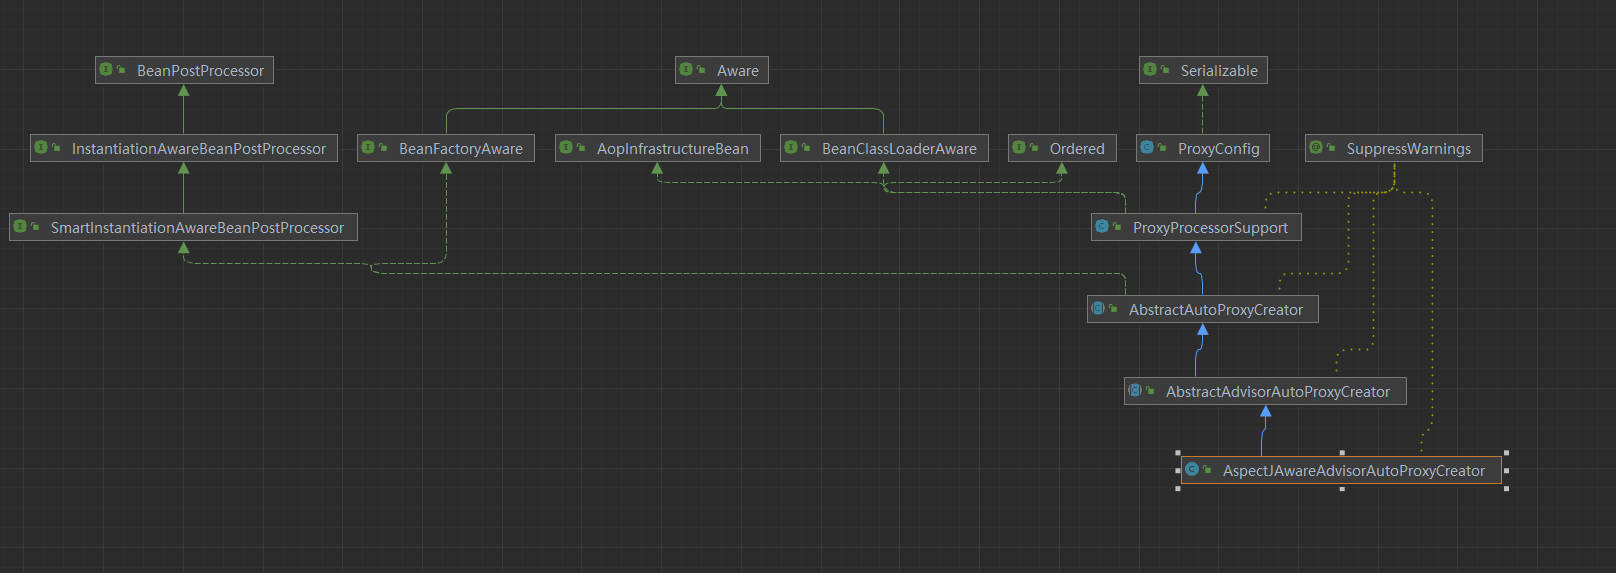This screenshot has width=1616, height=573.
Task: Click the interface icon beside Aware
Action: [686, 70]
